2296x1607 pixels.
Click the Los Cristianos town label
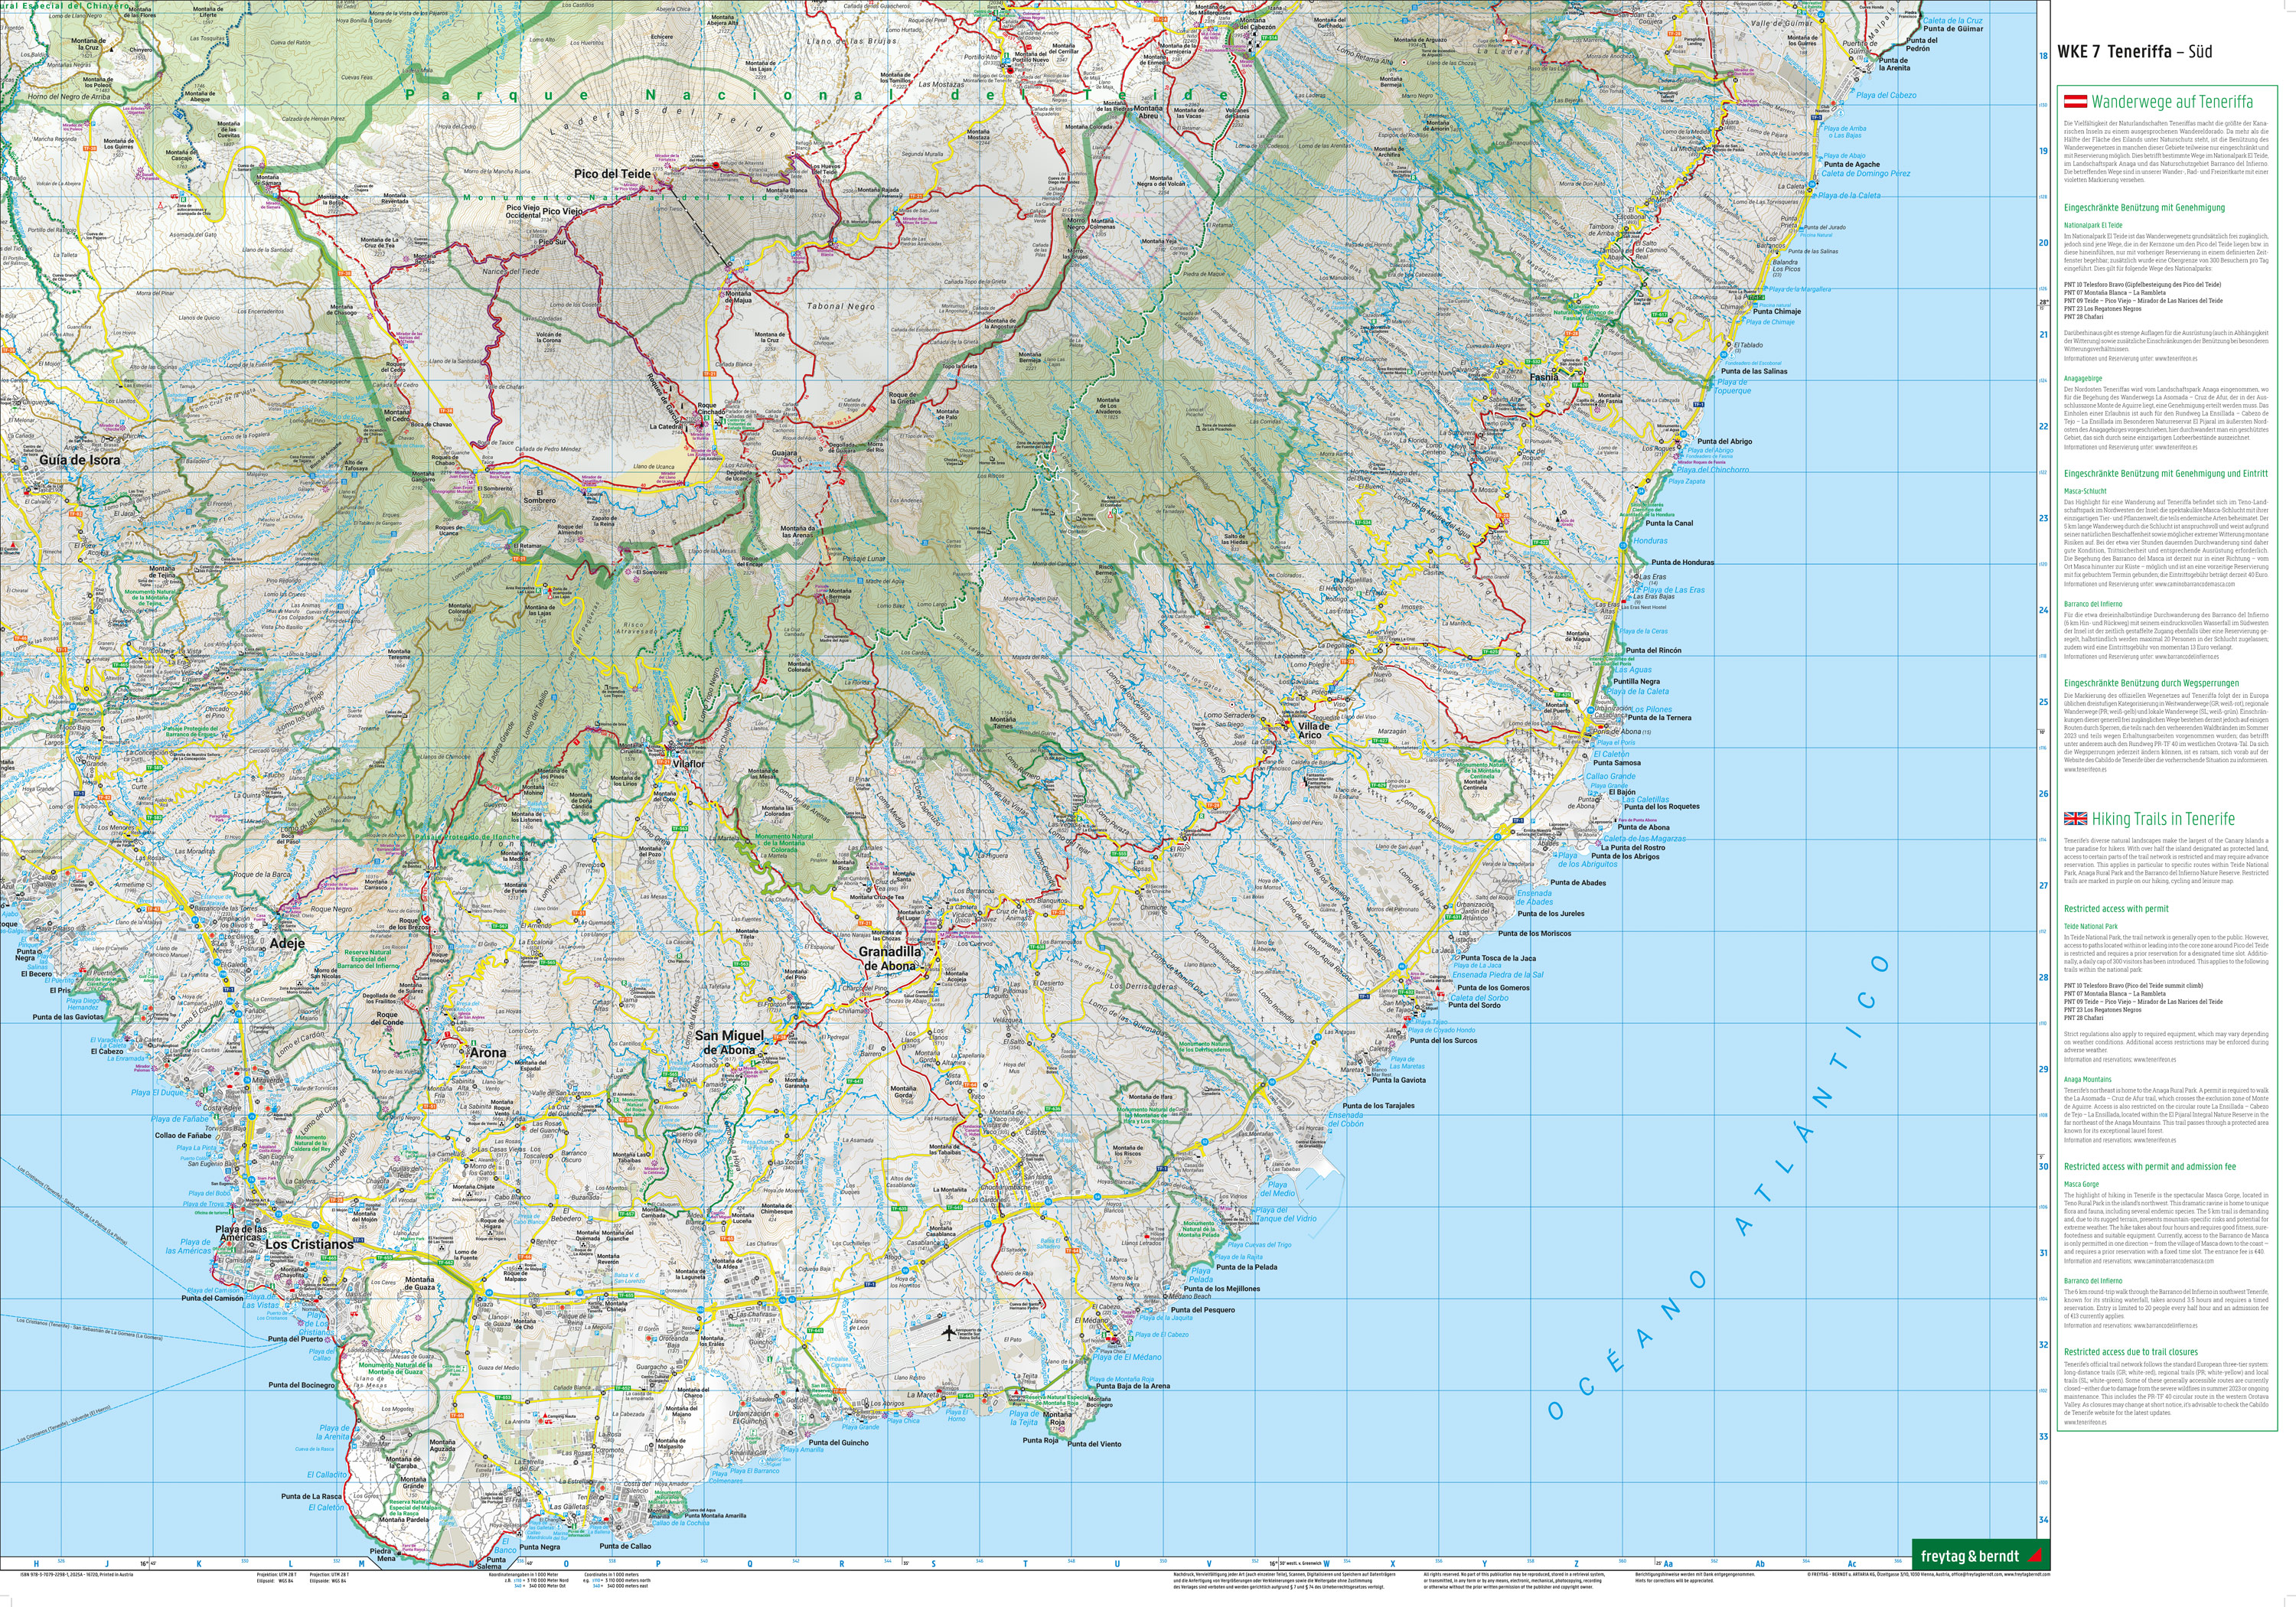(309, 1244)
